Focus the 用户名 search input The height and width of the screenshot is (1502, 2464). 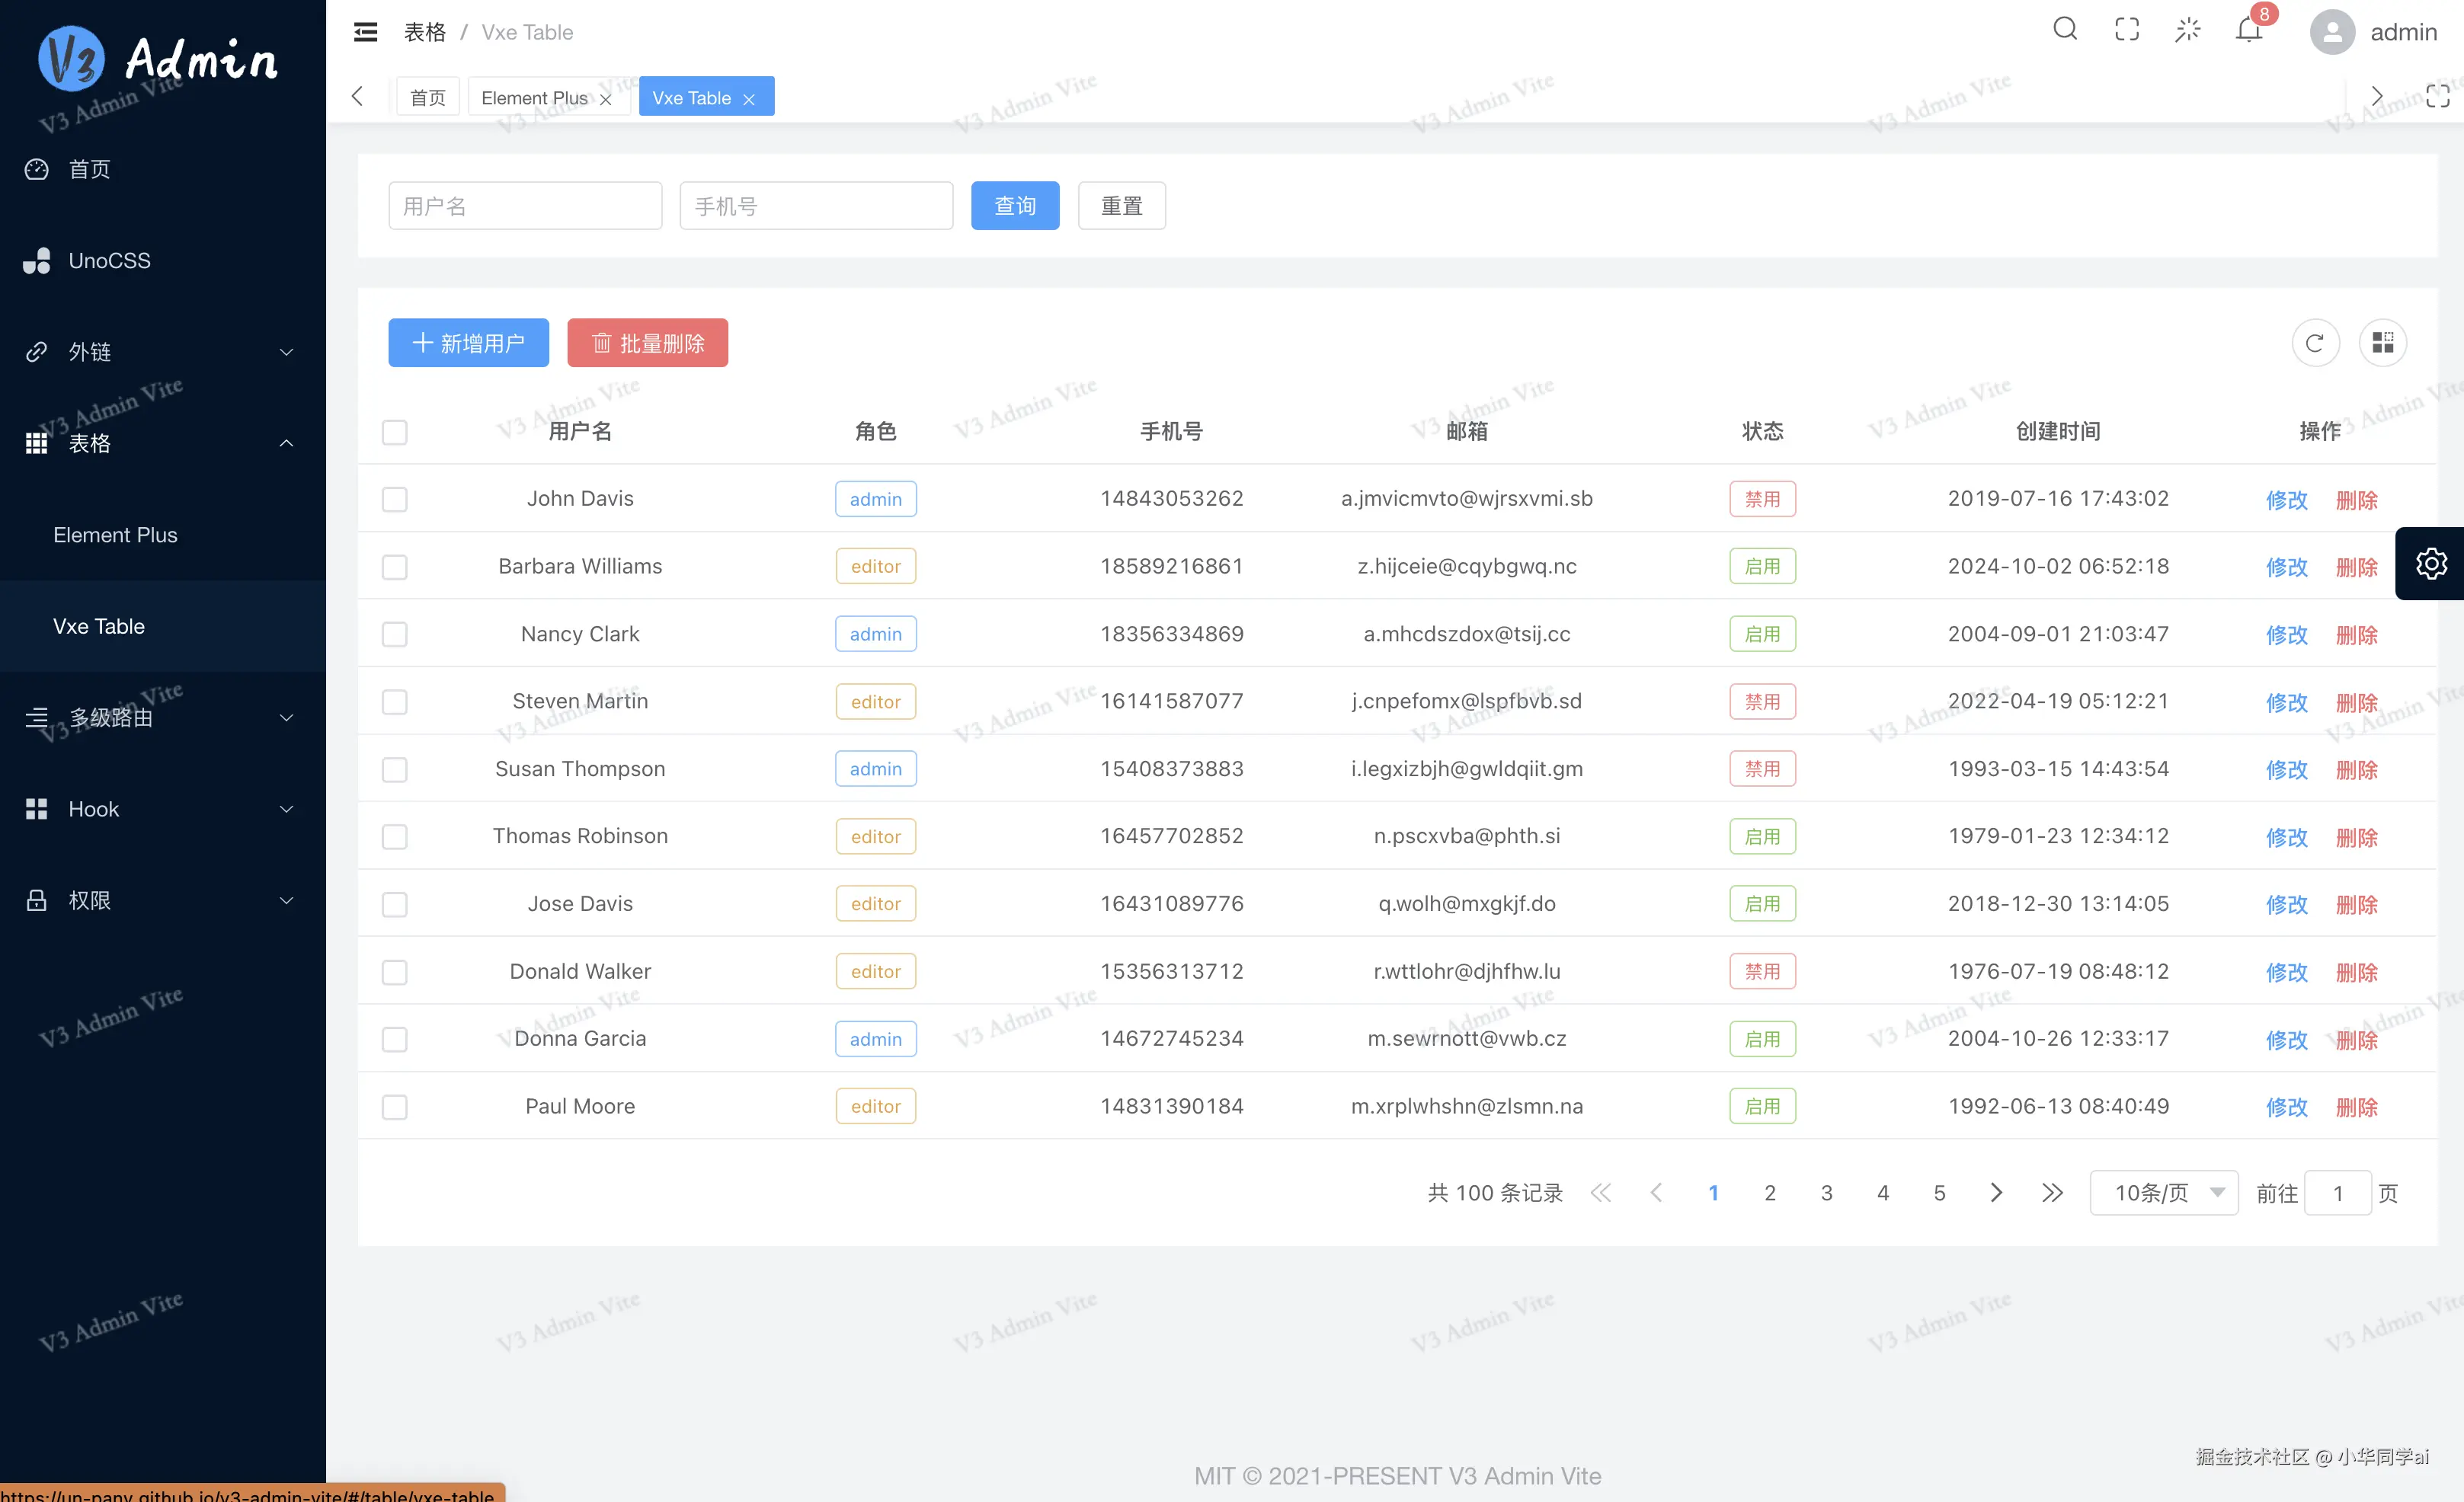[525, 206]
